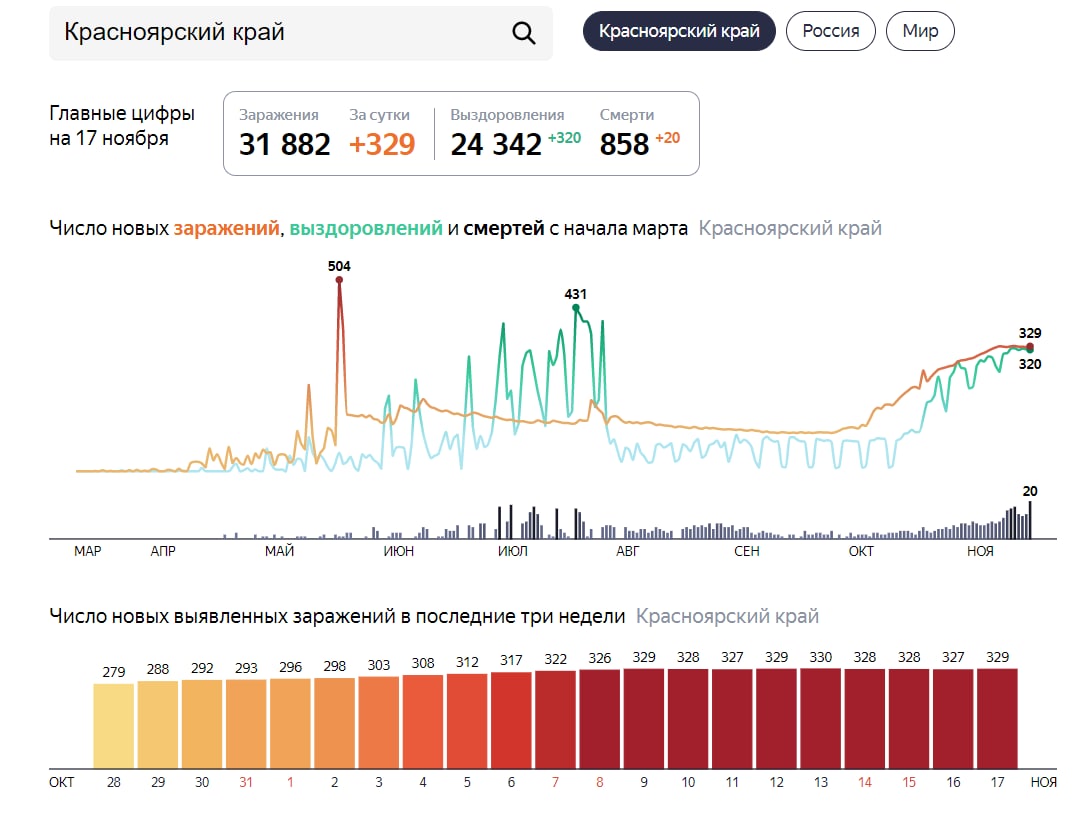
Task: Click the November 13 bar with 330
Action: [x=820, y=718]
